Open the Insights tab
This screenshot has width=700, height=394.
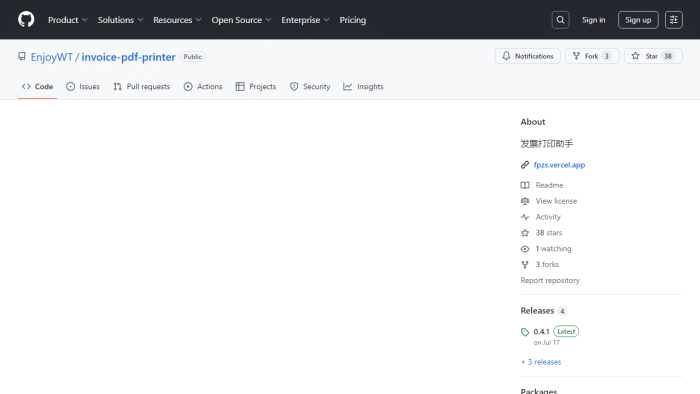[x=363, y=87]
